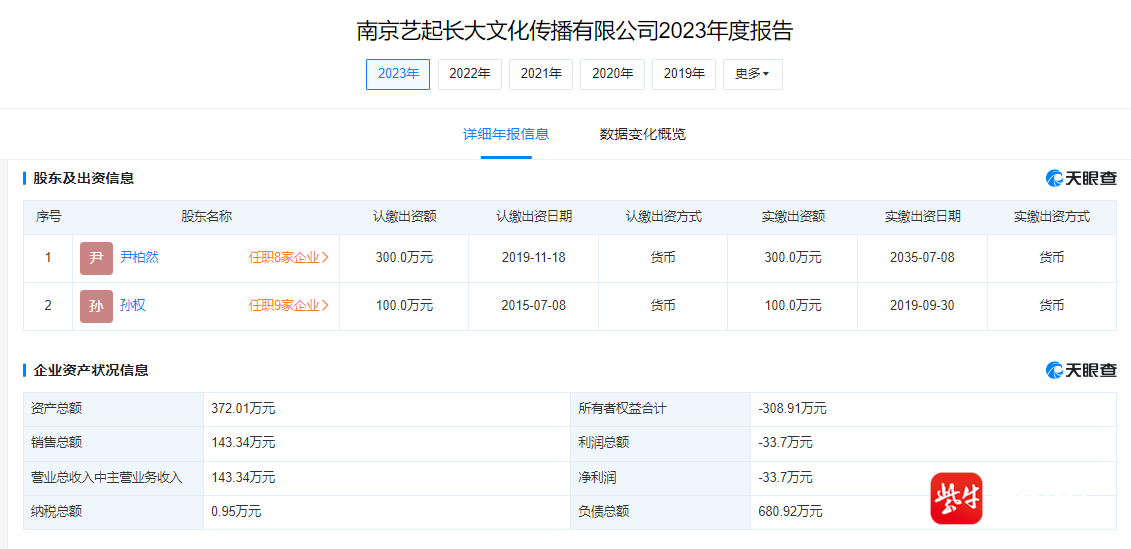Open the 更多 years dropdown
The height and width of the screenshot is (549, 1131).
(752, 74)
